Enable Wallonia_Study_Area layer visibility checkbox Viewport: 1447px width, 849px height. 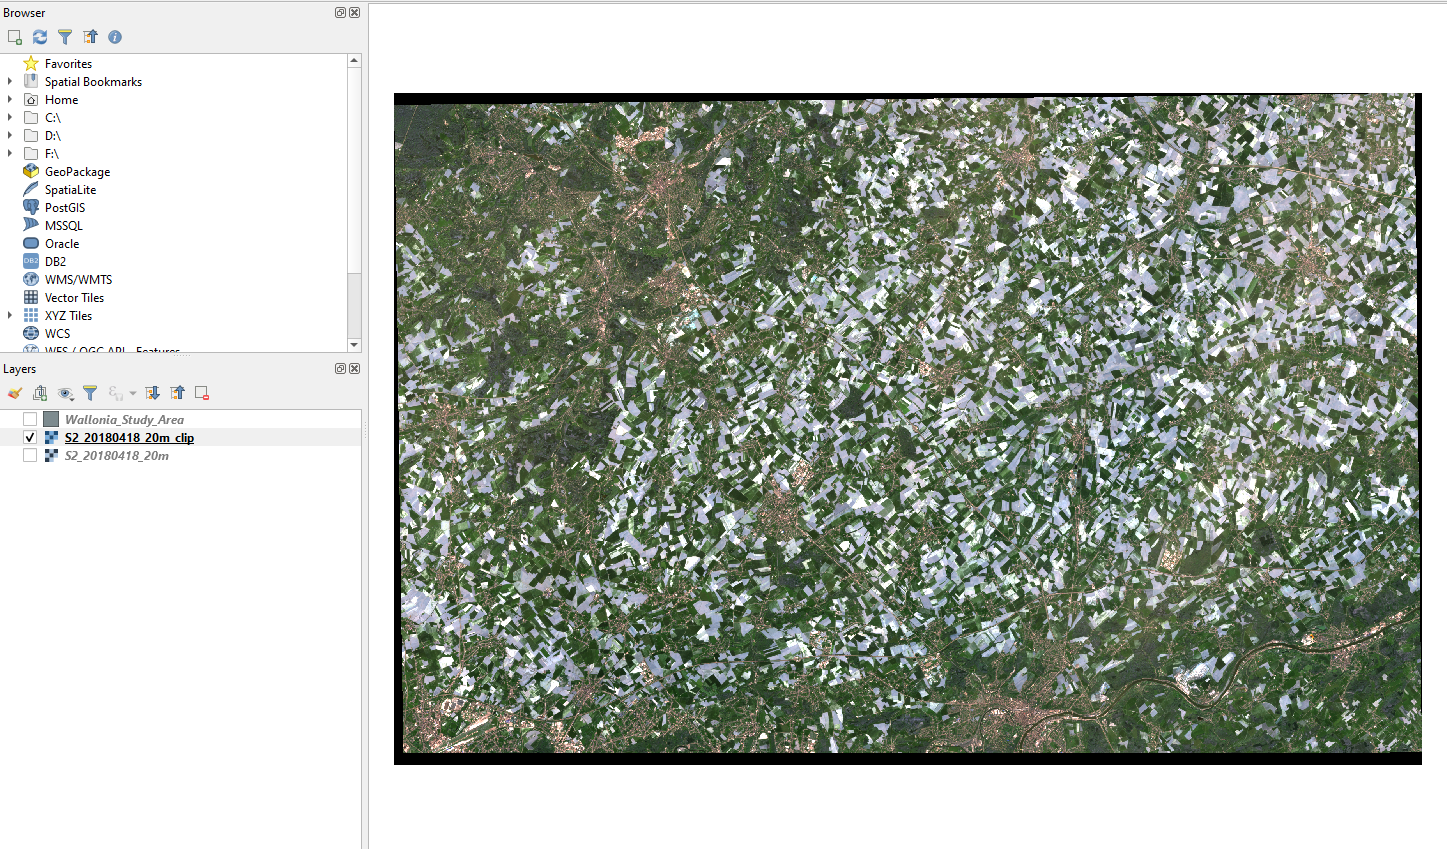[30, 420]
